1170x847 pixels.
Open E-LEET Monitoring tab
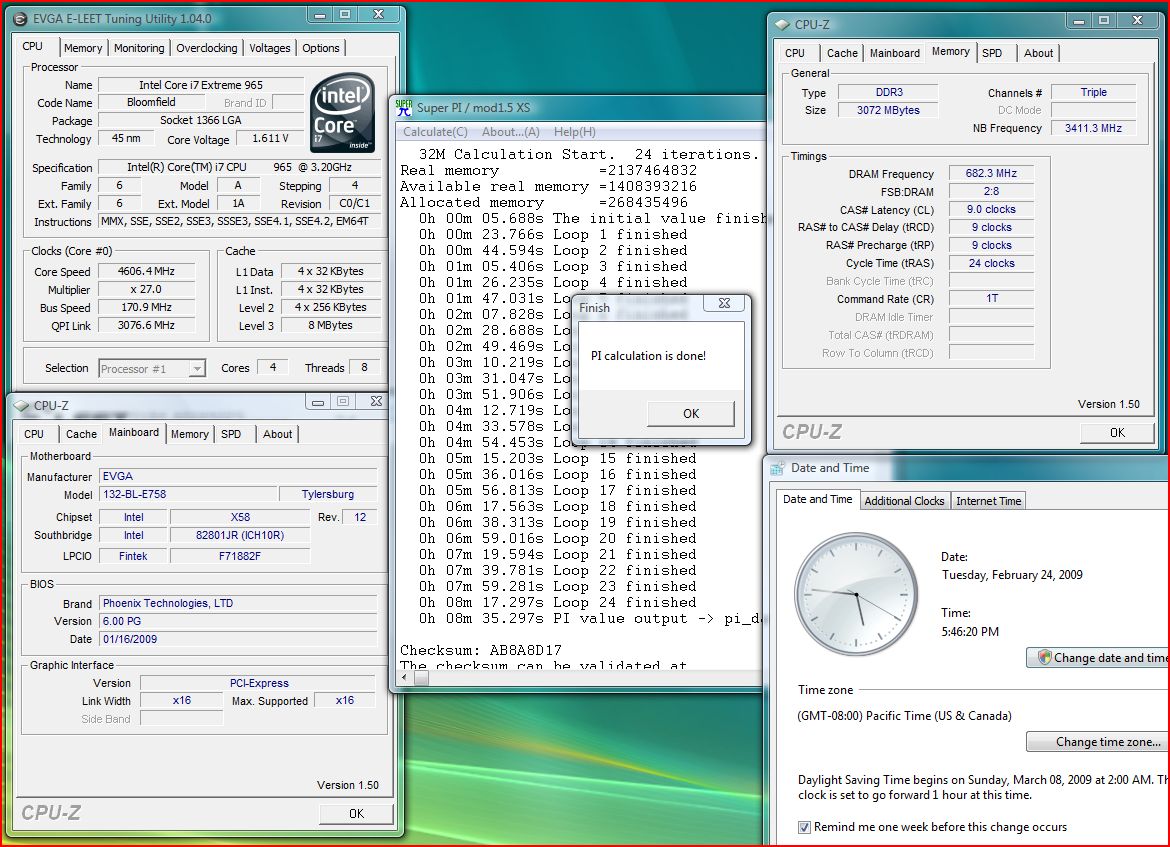point(139,48)
